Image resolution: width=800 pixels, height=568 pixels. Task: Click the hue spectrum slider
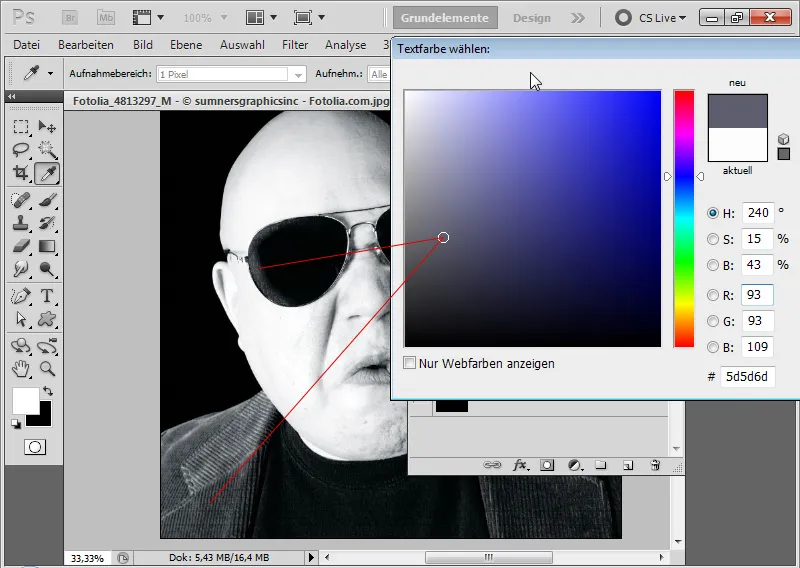[684, 218]
